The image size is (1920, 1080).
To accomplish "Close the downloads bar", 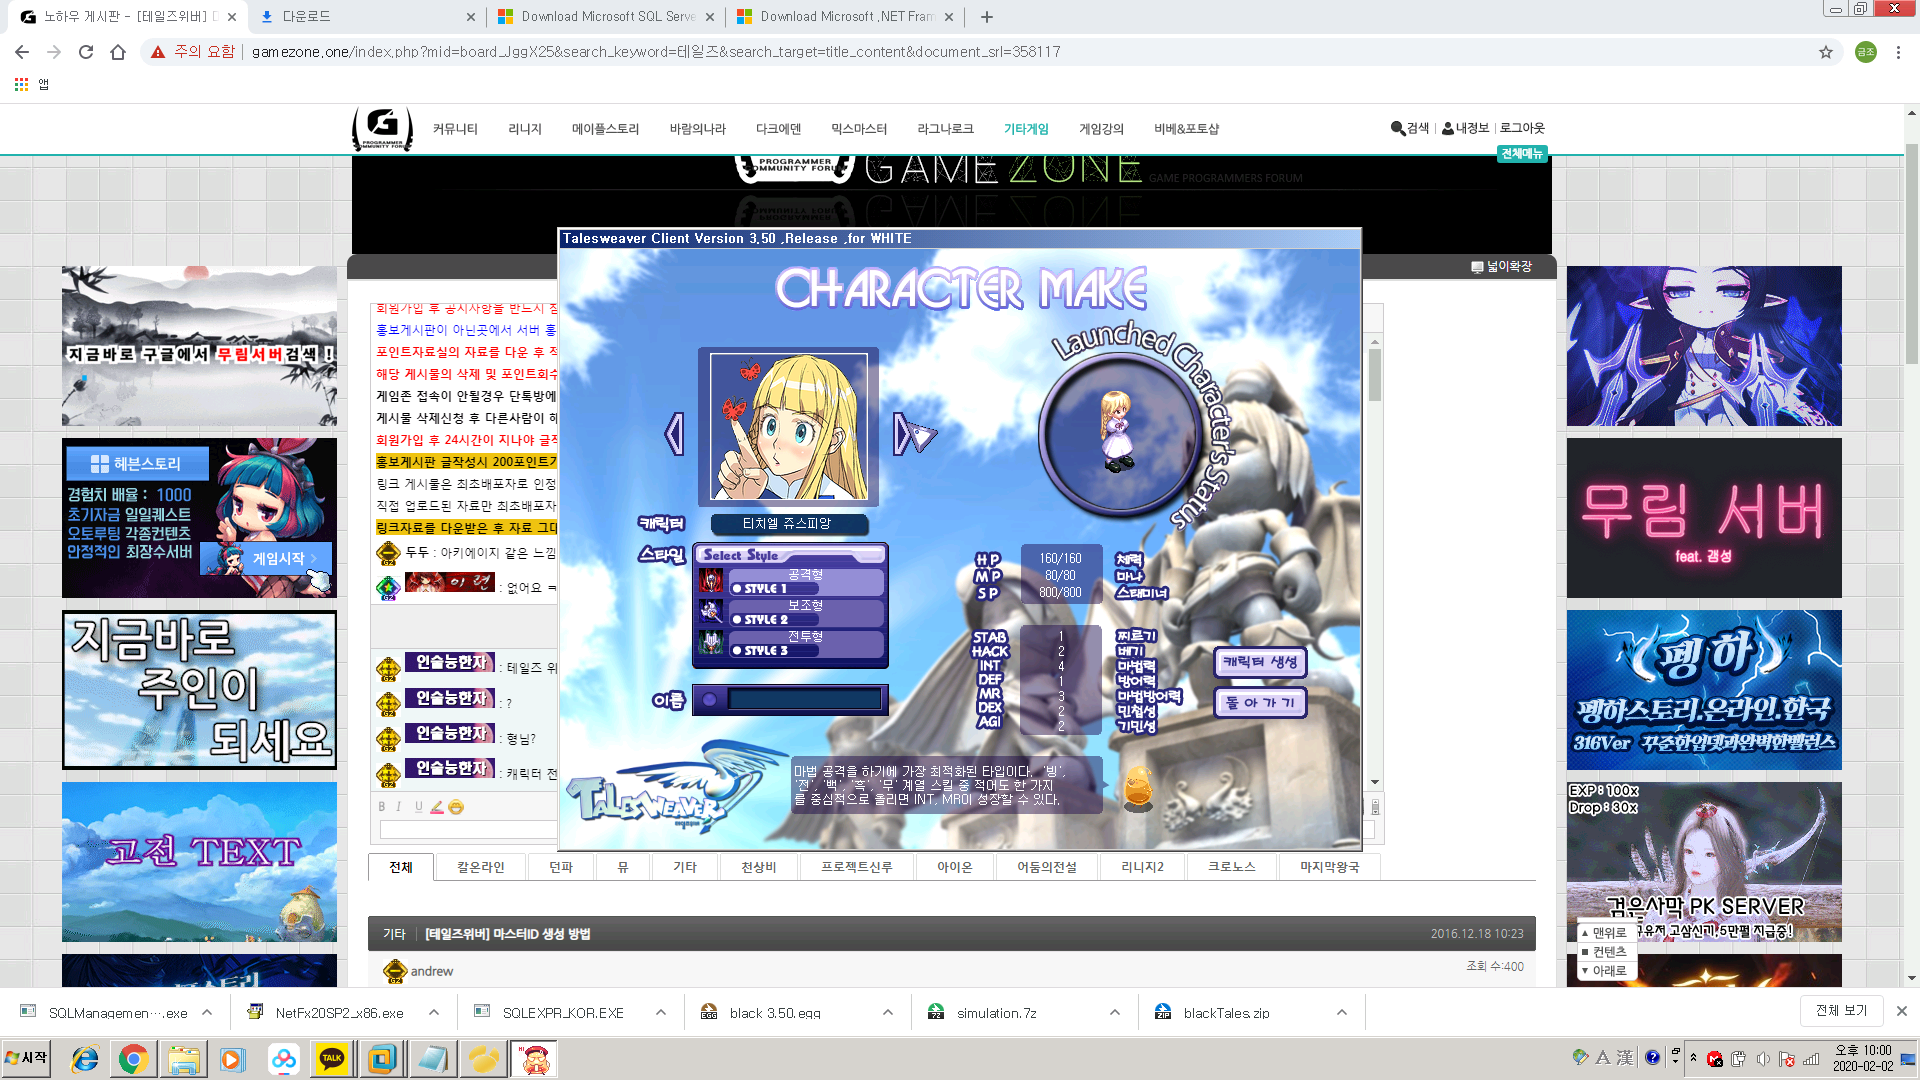I will coord(1902,1011).
